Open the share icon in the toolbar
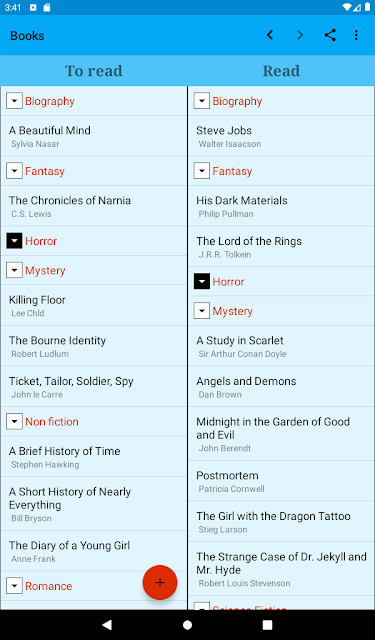Viewport: 375px width, 640px height. [330, 35]
